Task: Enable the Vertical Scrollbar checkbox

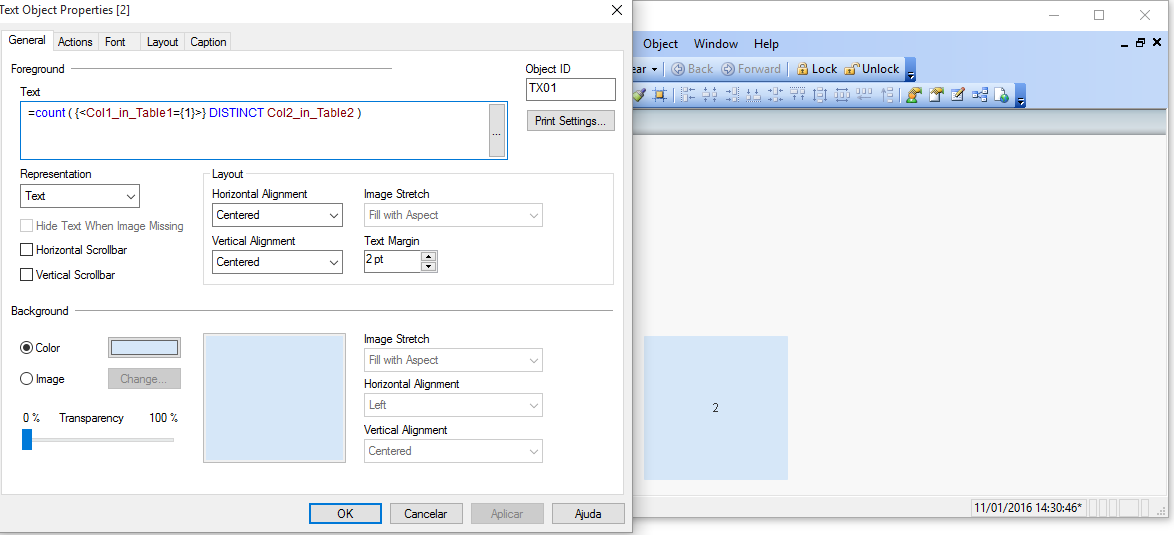Action: click(27, 274)
